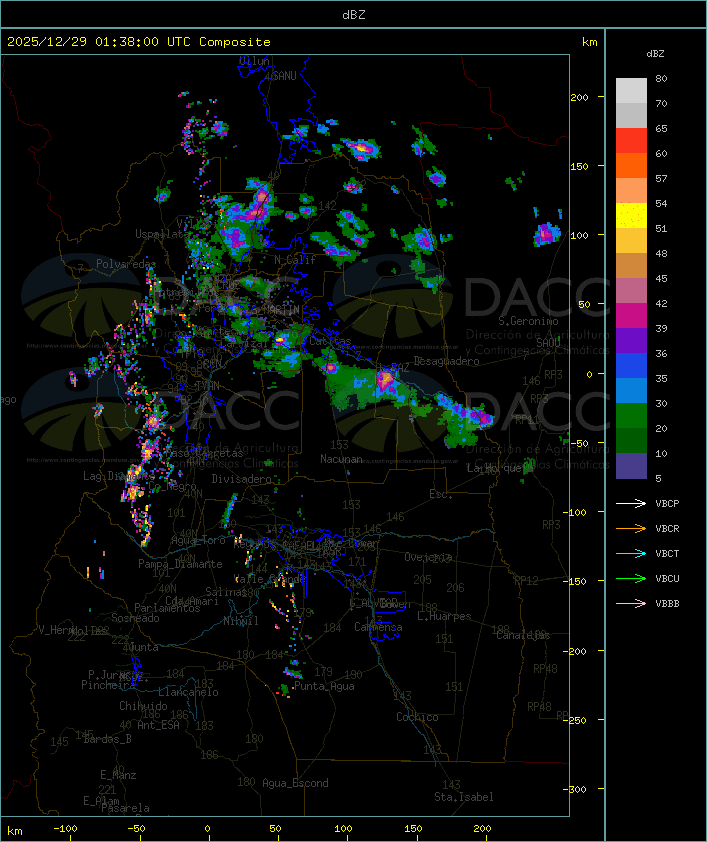Click the Pincheira place label
The image size is (707, 842).
coord(108,685)
